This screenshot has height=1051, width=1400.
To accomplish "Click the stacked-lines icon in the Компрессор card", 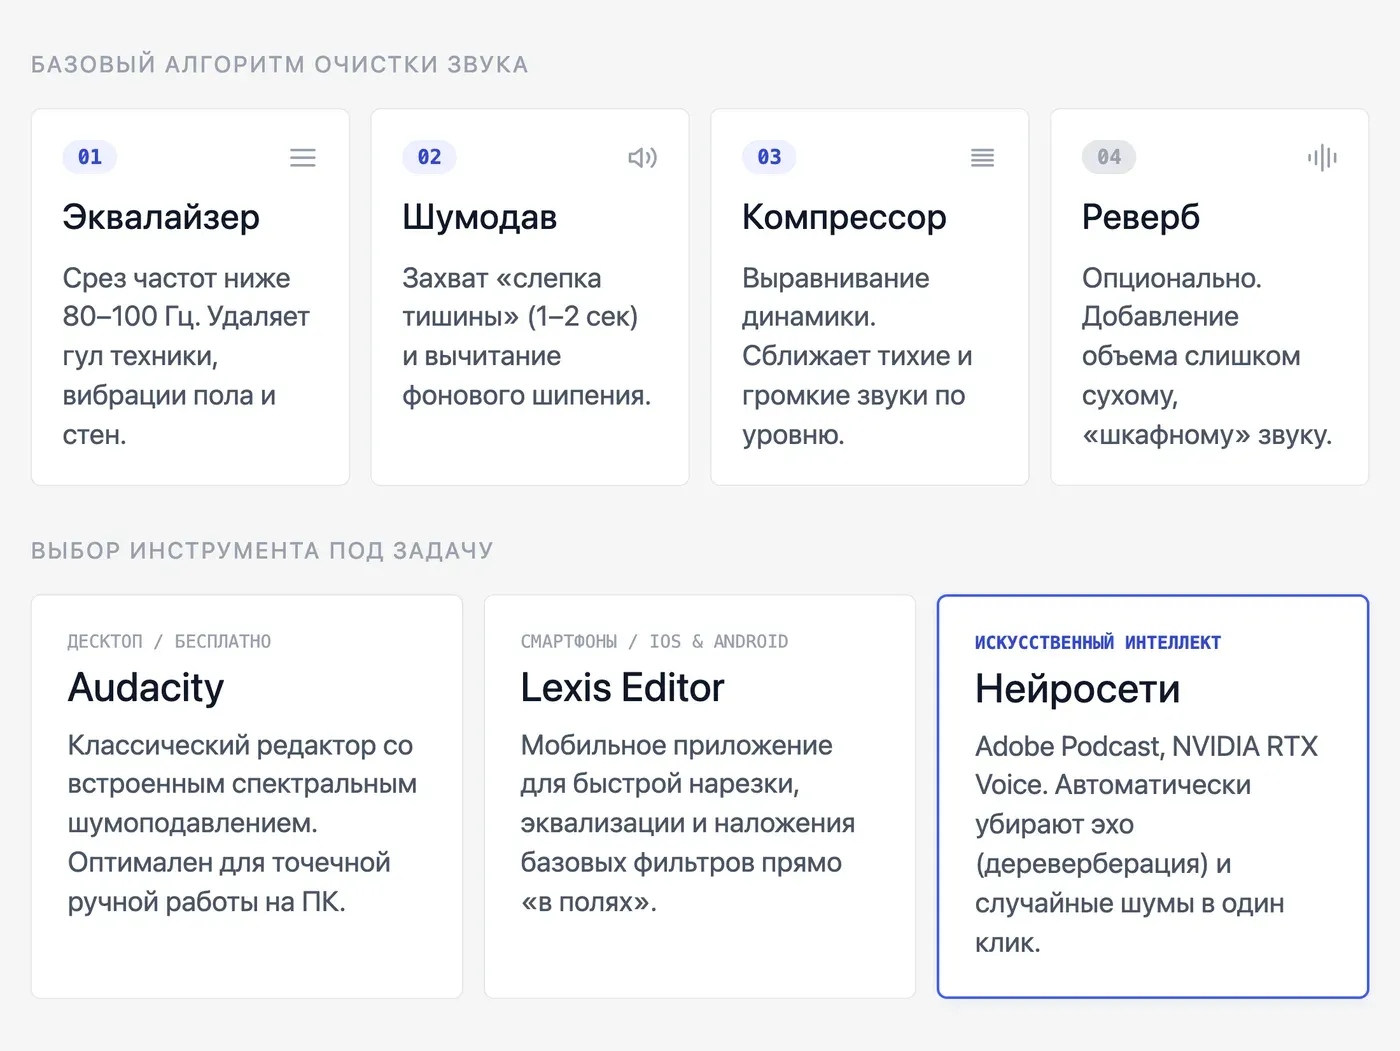I will tap(982, 158).
